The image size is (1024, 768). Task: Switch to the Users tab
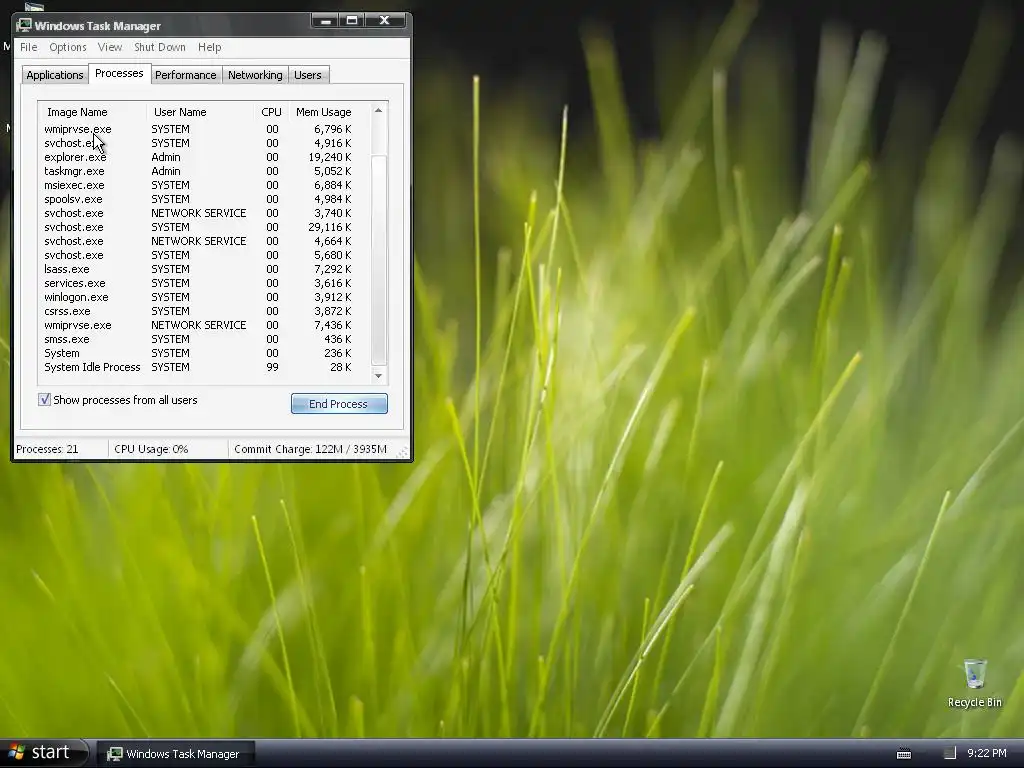(x=308, y=75)
